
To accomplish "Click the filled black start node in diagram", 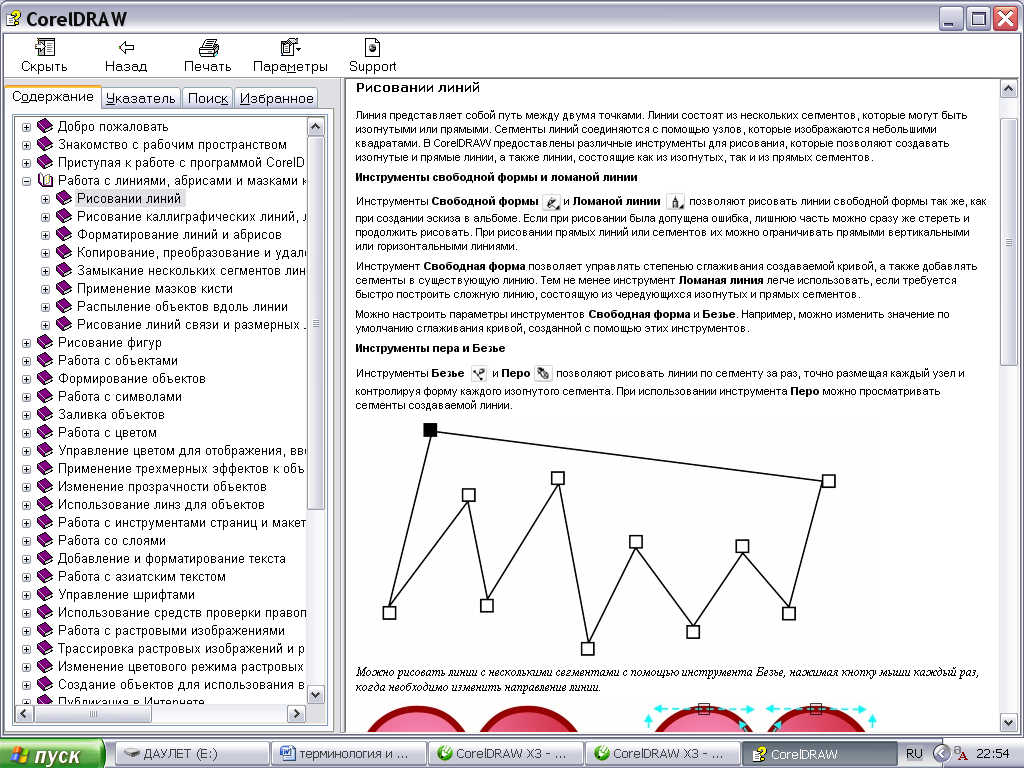I will (x=430, y=430).
